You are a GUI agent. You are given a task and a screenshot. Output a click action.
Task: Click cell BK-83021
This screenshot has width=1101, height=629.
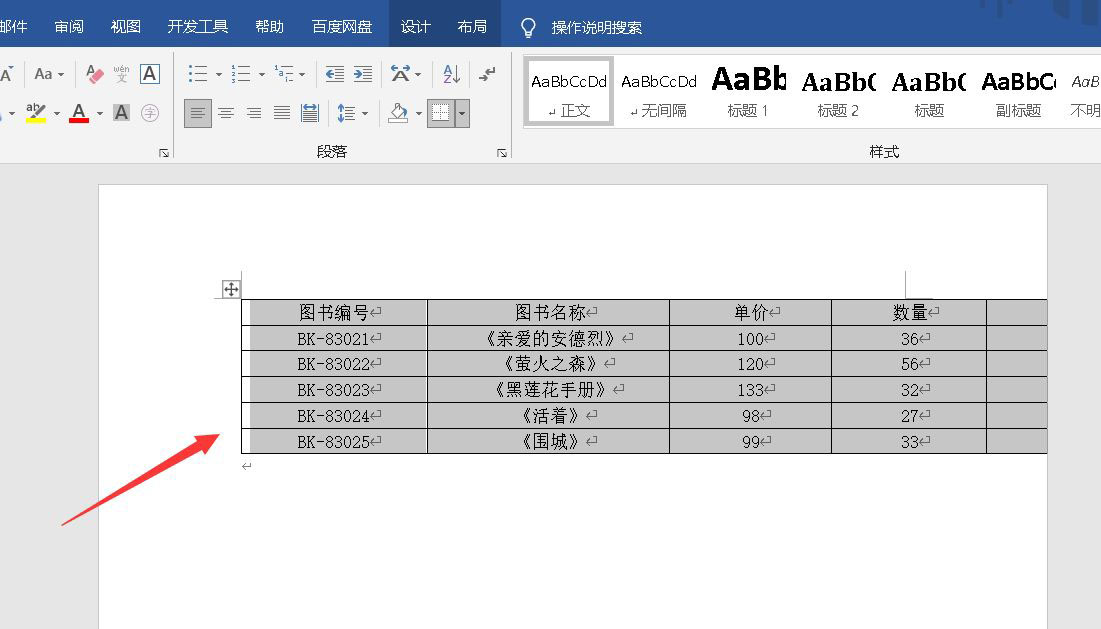coord(334,338)
